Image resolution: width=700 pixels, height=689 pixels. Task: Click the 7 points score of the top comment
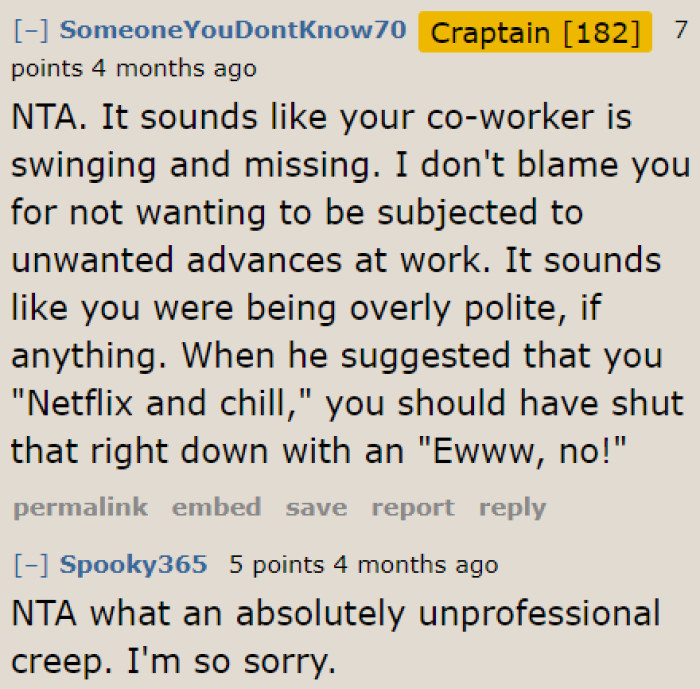680,30
